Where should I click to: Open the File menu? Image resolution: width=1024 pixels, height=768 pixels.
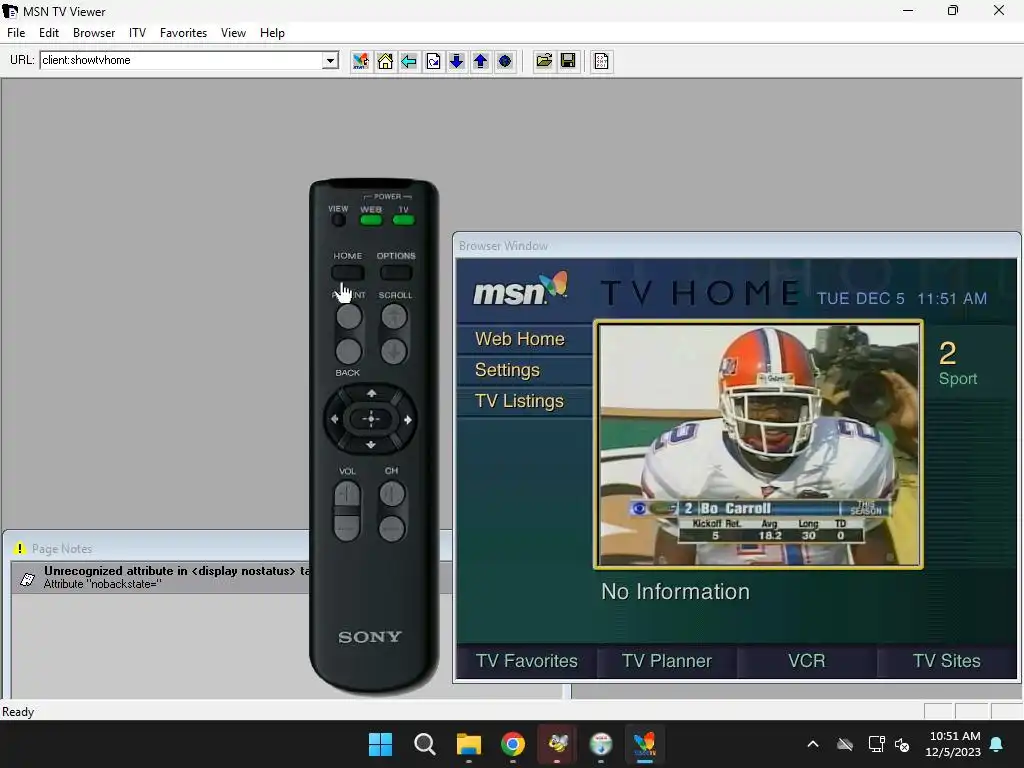[x=16, y=33]
